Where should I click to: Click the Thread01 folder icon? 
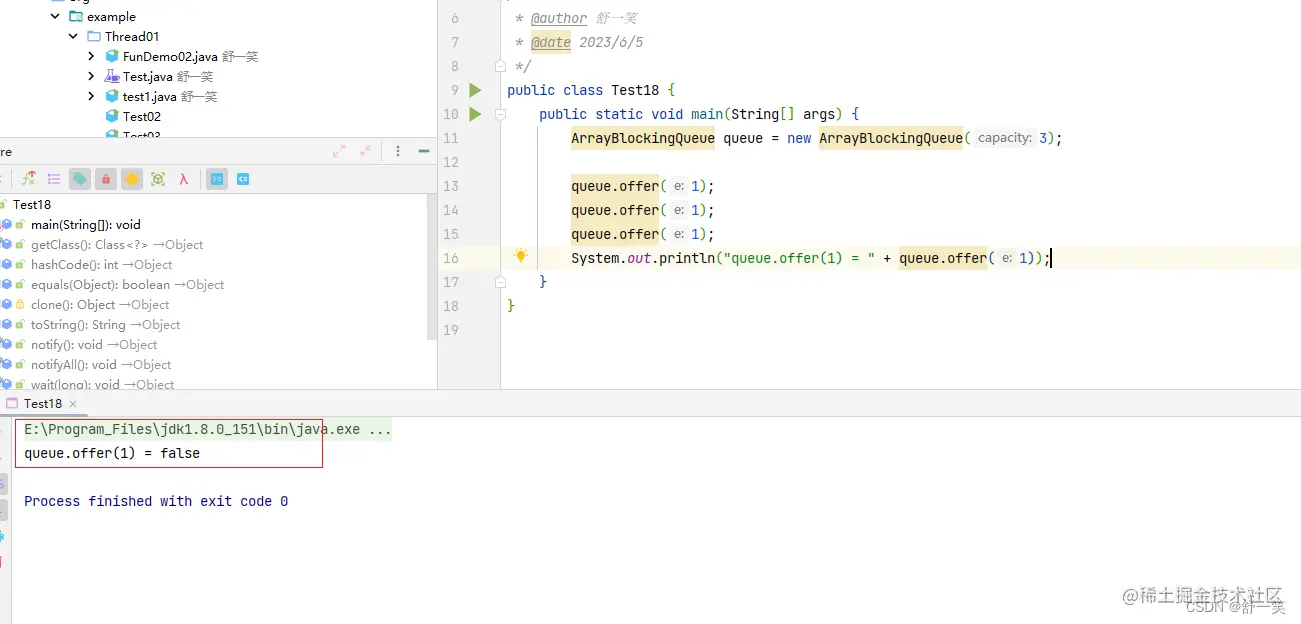94,37
